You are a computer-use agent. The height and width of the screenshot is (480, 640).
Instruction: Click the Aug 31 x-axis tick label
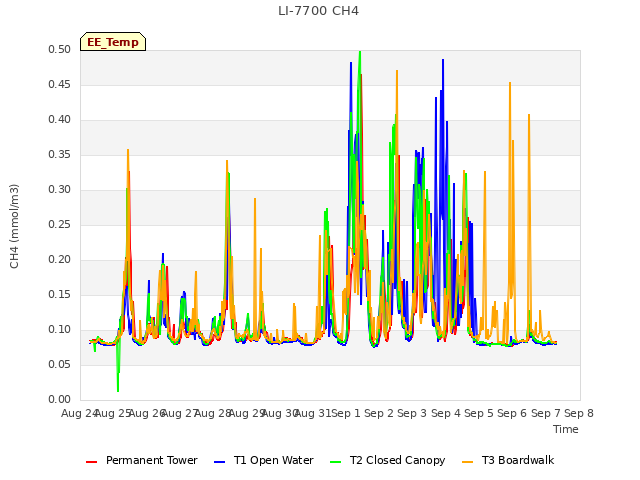[313, 413]
